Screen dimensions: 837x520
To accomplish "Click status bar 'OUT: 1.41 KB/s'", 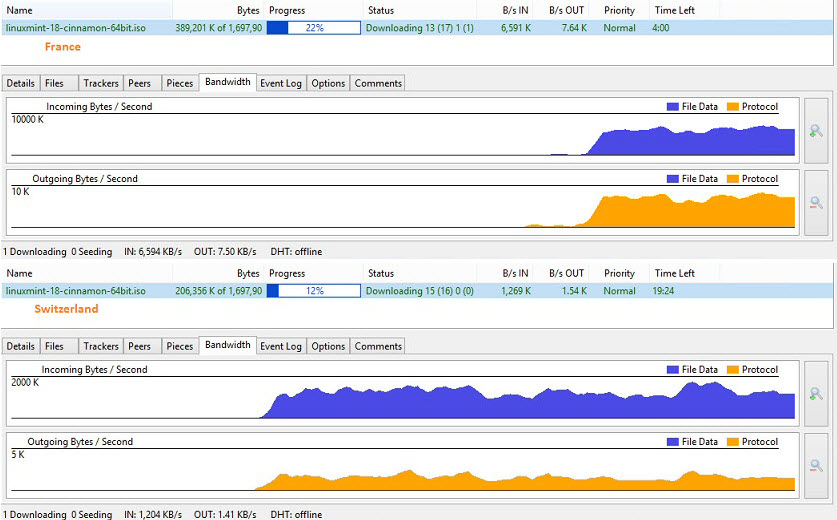I will pyautogui.click(x=225, y=515).
